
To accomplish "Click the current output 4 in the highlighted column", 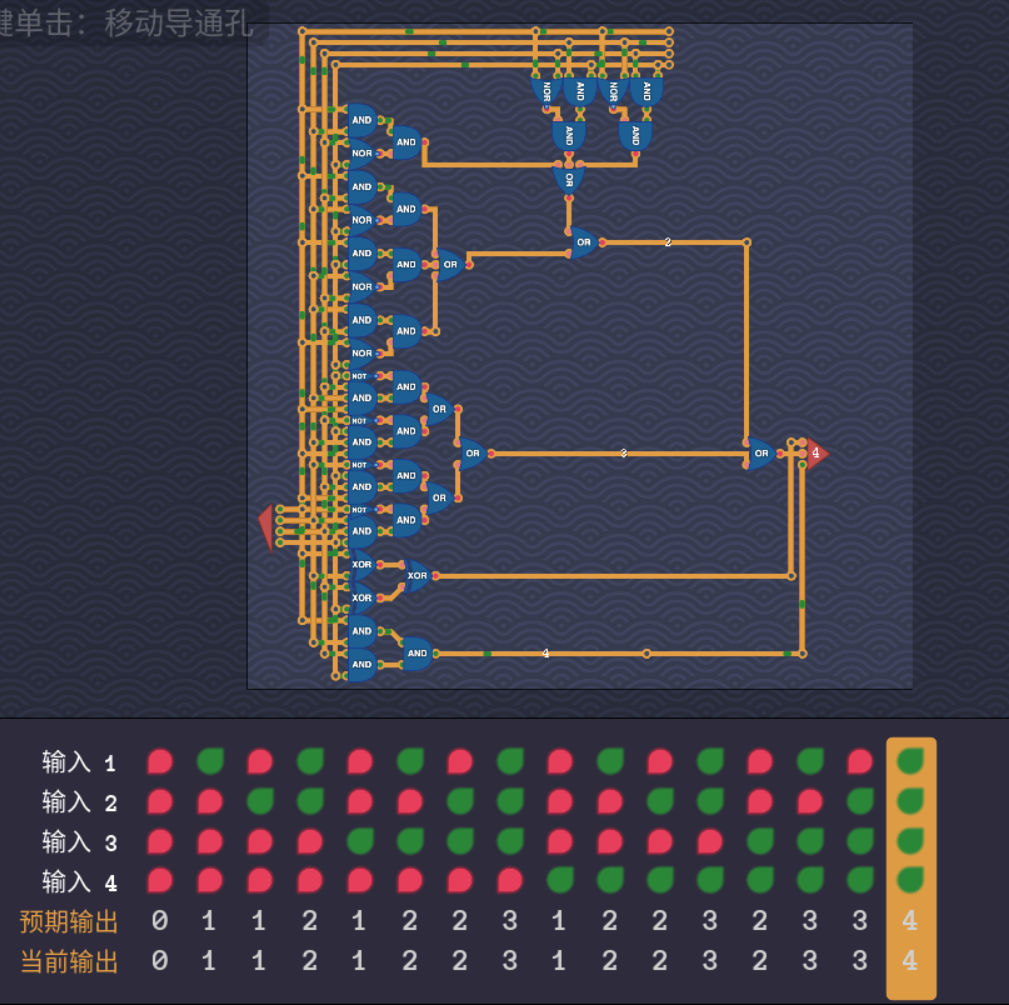I will 910,961.
